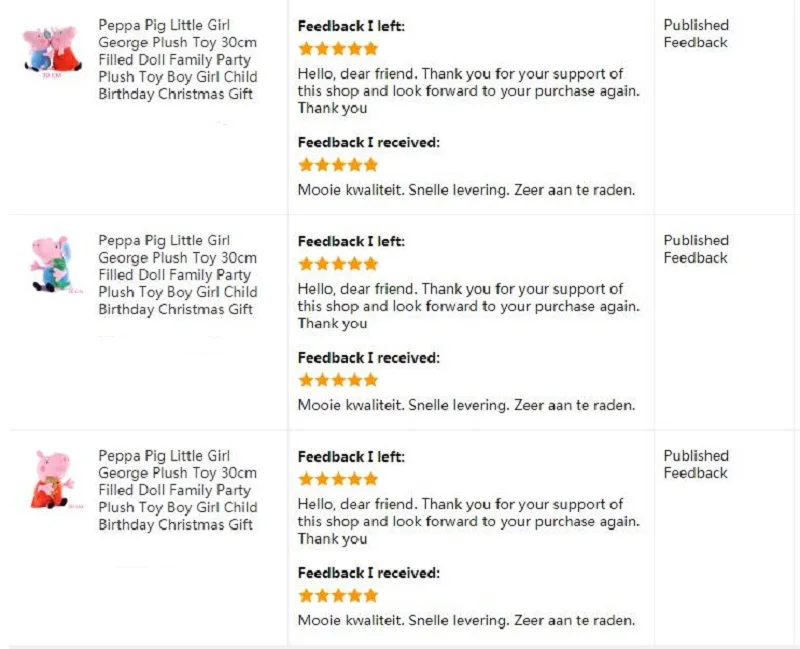Click second row Dutch review 'Mooie kwaliteit' text

466,405
